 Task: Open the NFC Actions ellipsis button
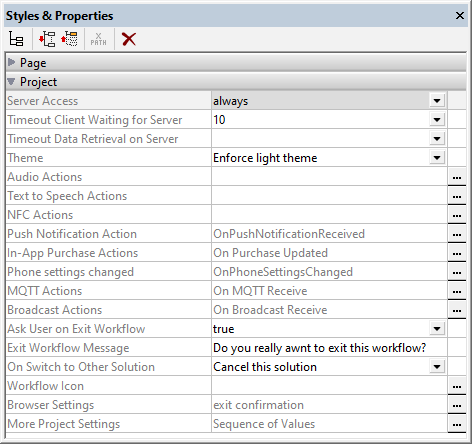point(457,215)
